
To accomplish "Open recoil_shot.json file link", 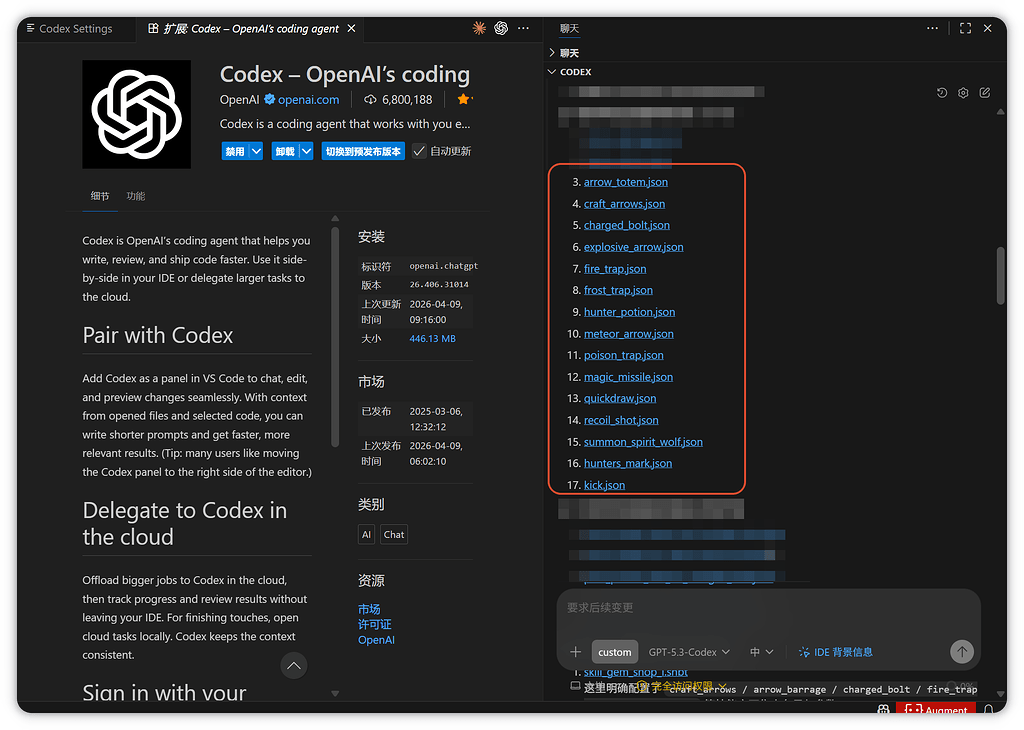I will point(621,420).
